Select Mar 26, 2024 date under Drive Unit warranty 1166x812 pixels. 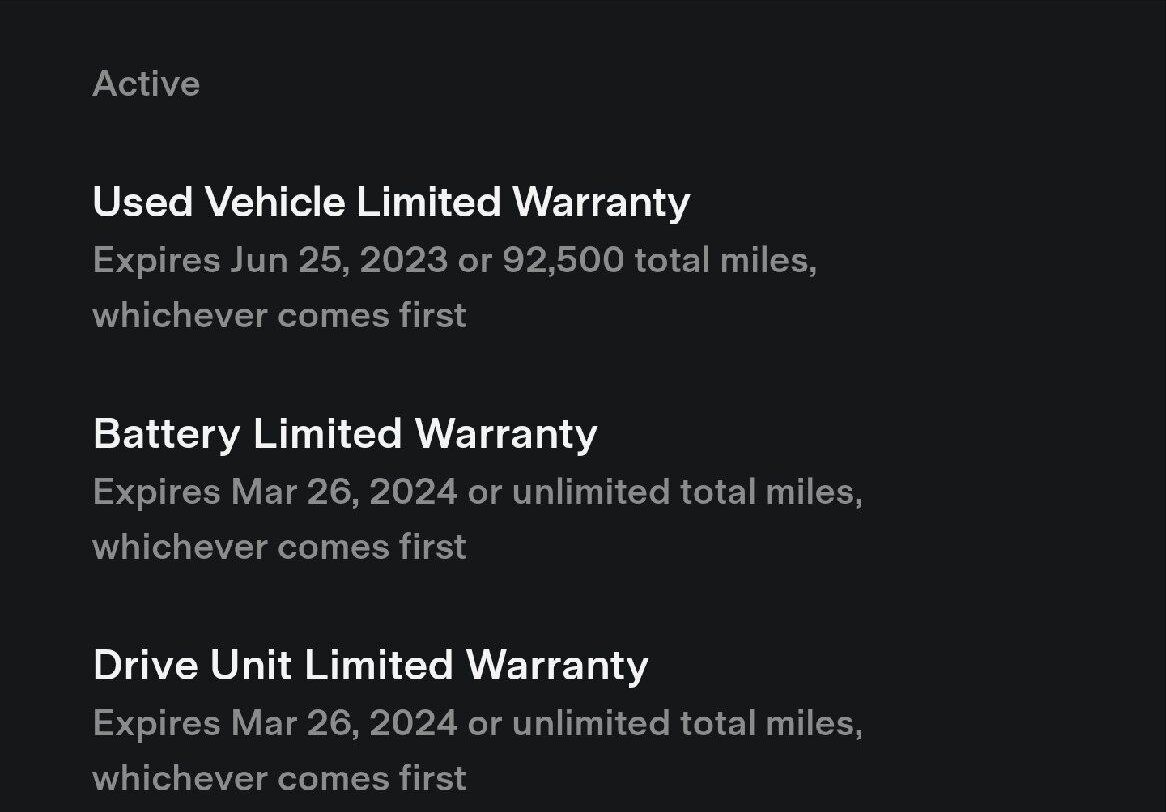(x=344, y=724)
